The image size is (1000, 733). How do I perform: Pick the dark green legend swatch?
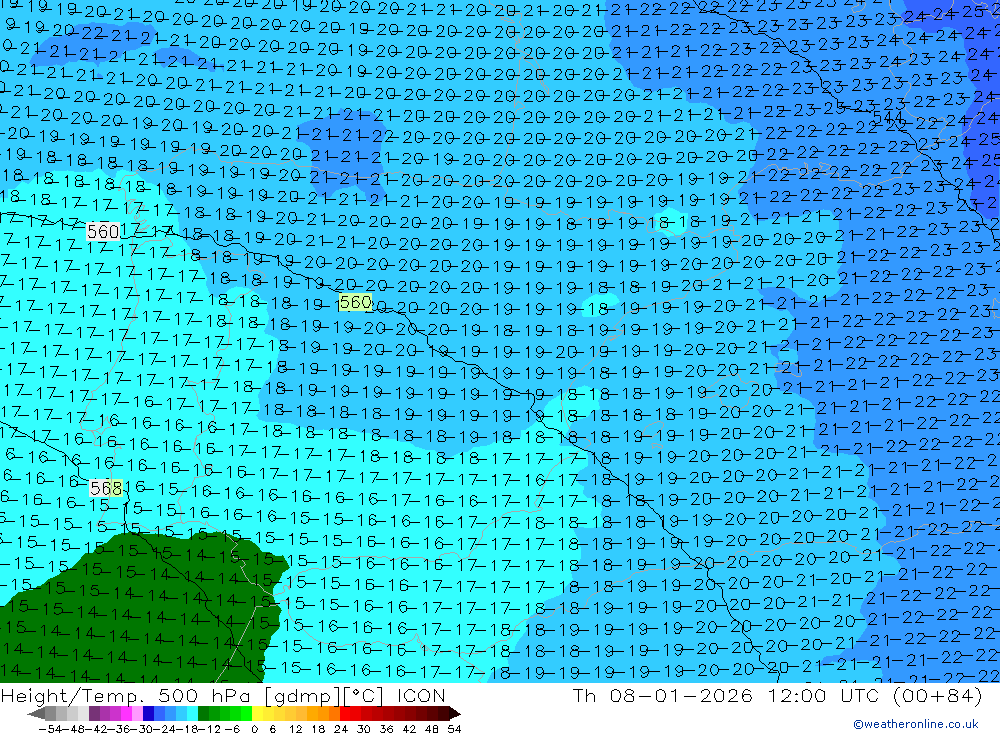click(203, 713)
